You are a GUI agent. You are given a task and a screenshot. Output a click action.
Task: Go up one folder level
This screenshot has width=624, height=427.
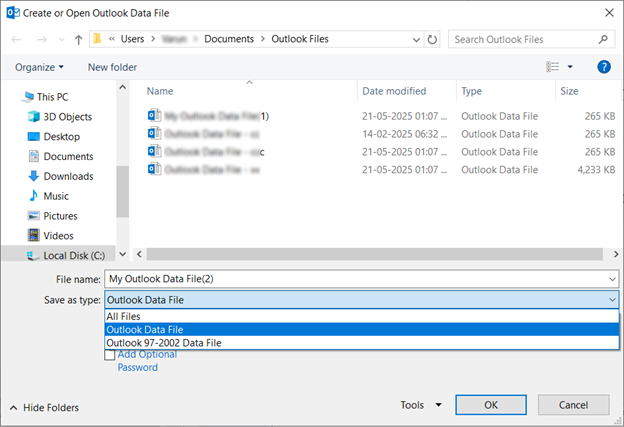[78, 39]
